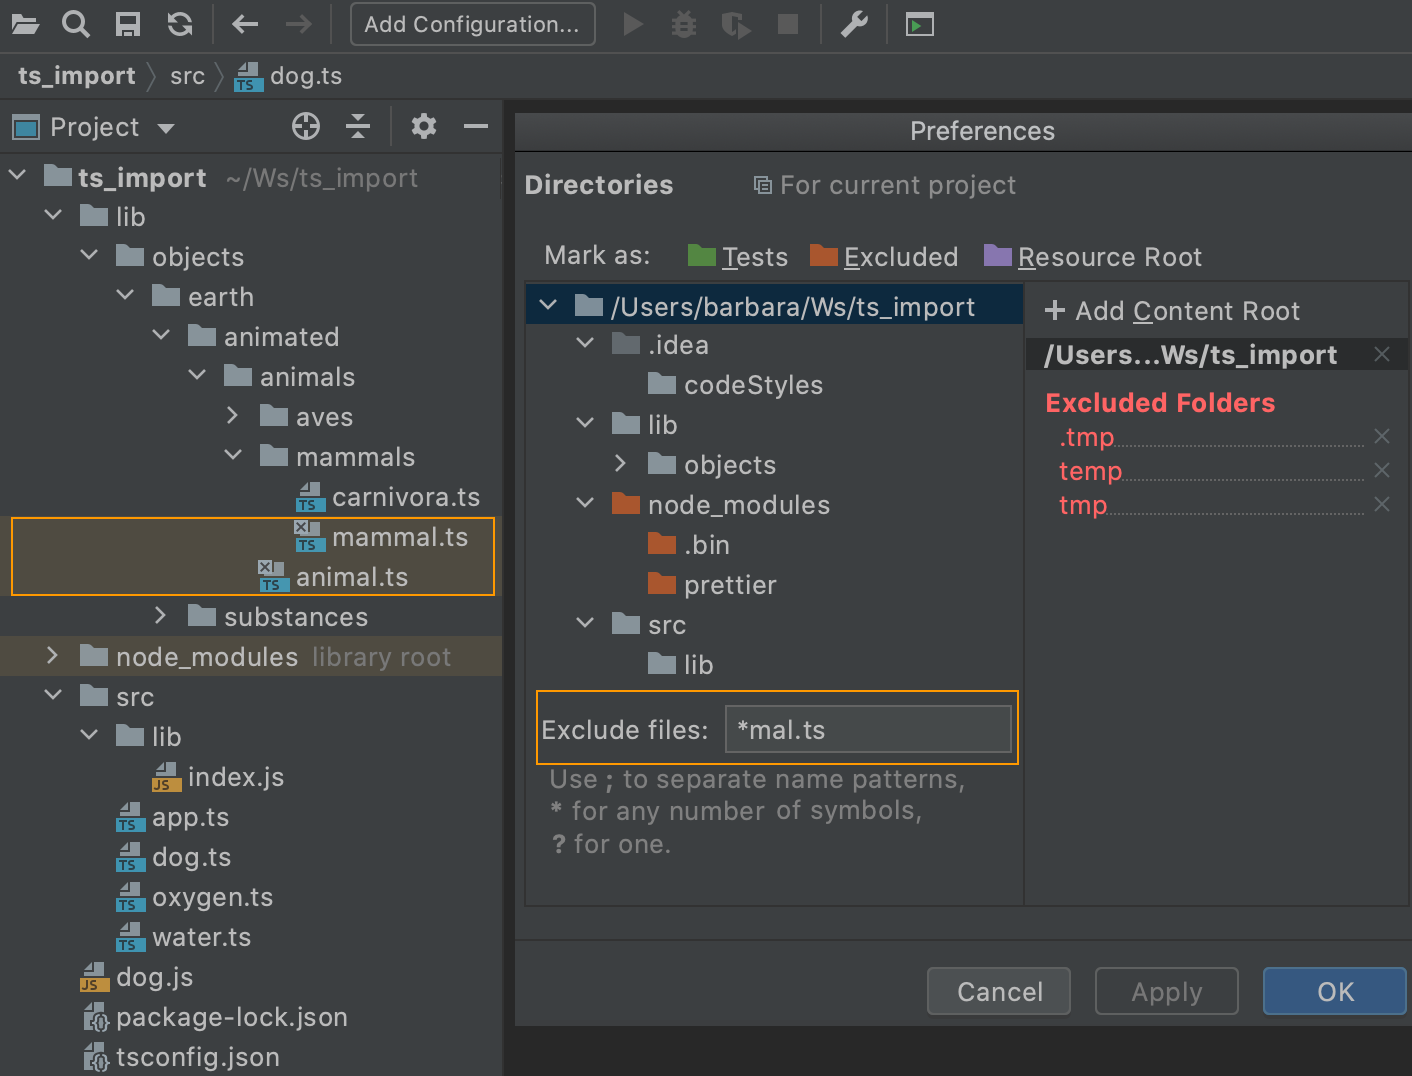Click Collapse All icon in Project panel

(358, 126)
